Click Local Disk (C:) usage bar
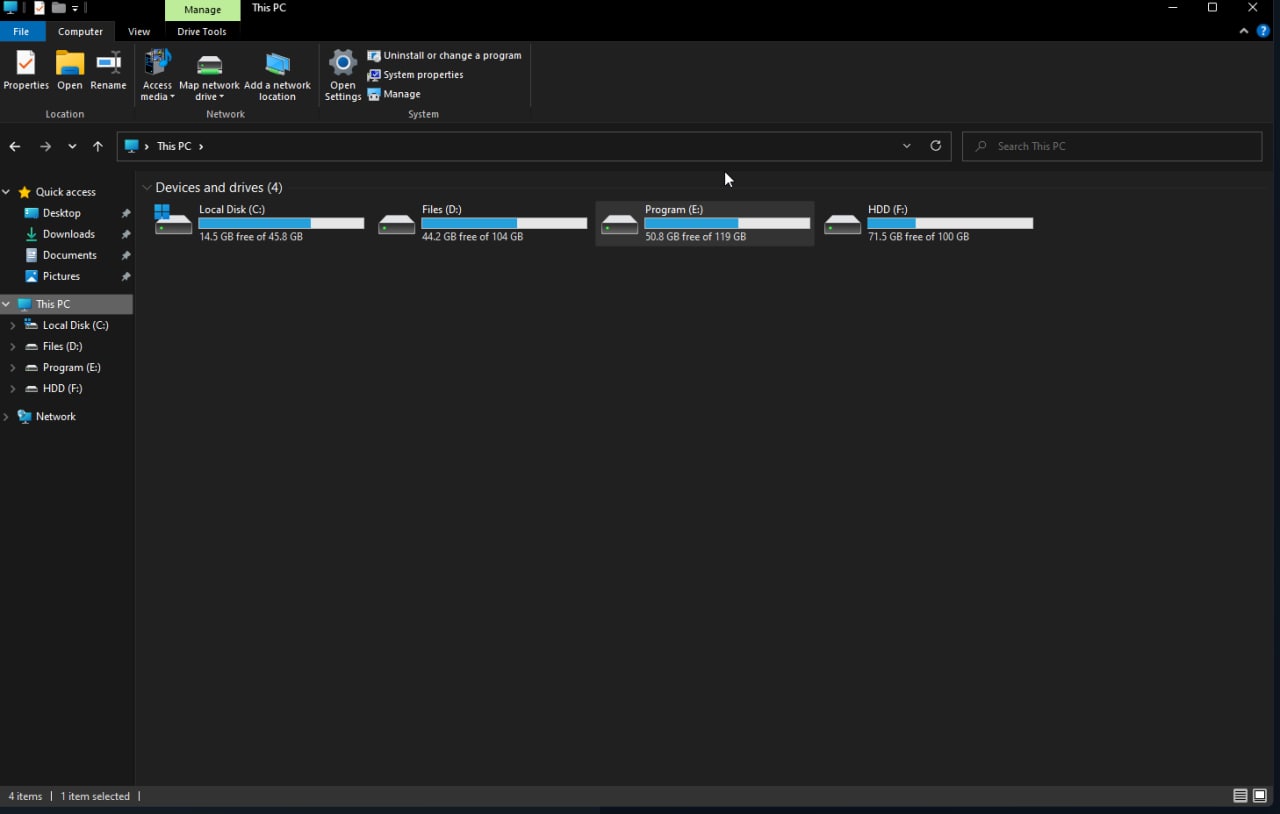 pos(281,223)
